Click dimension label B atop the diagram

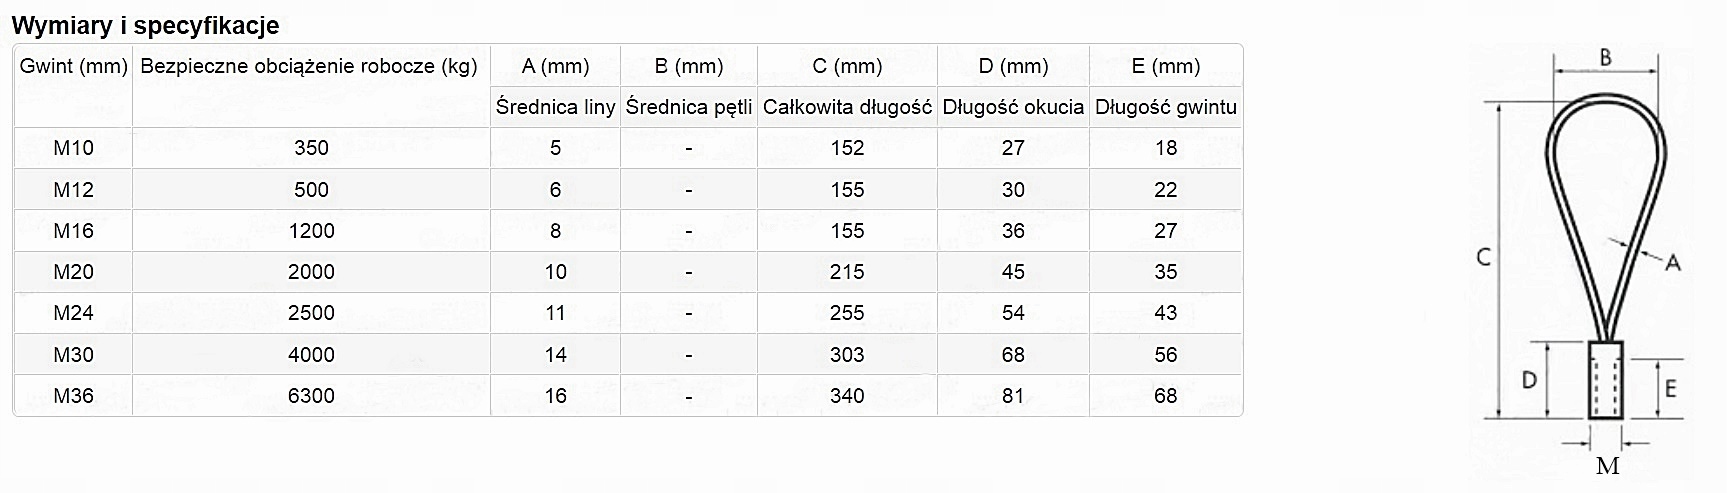tap(1605, 58)
